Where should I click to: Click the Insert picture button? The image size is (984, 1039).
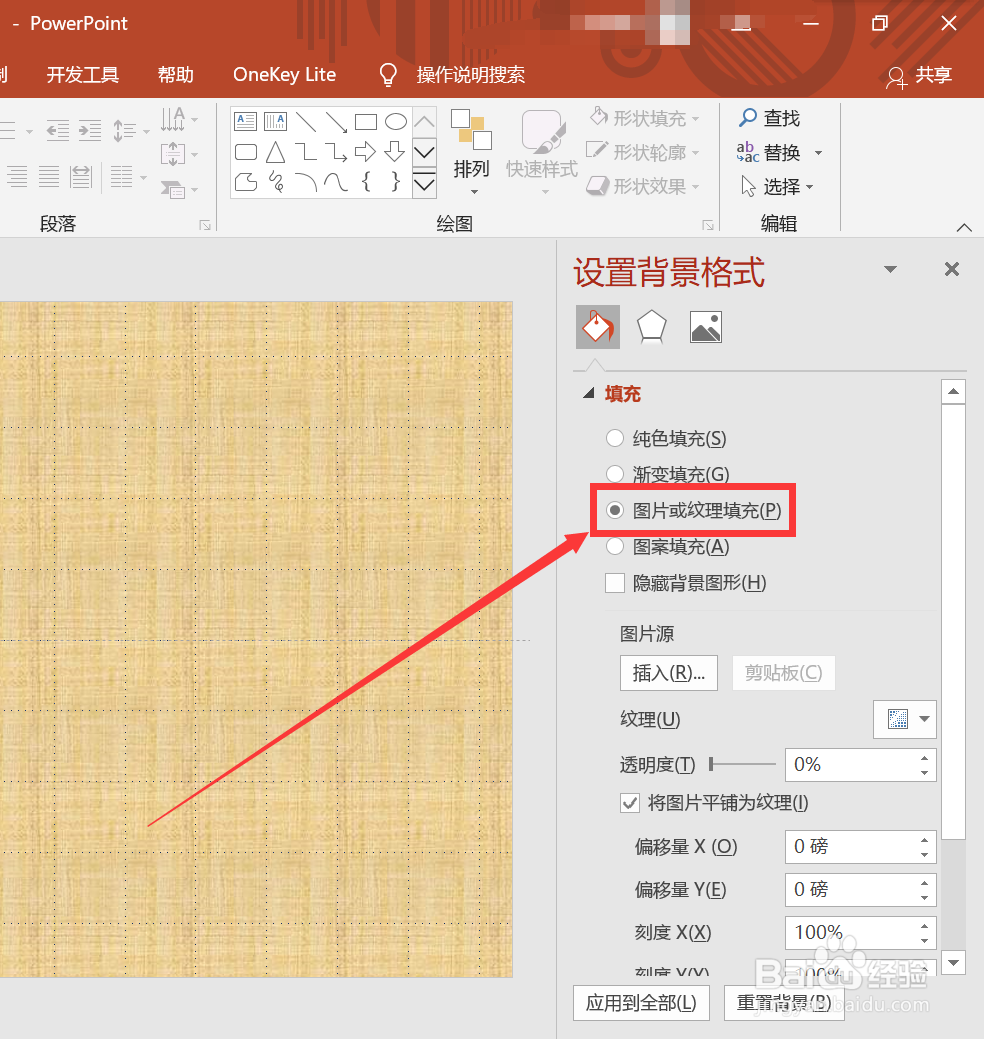tap(669, 673)
